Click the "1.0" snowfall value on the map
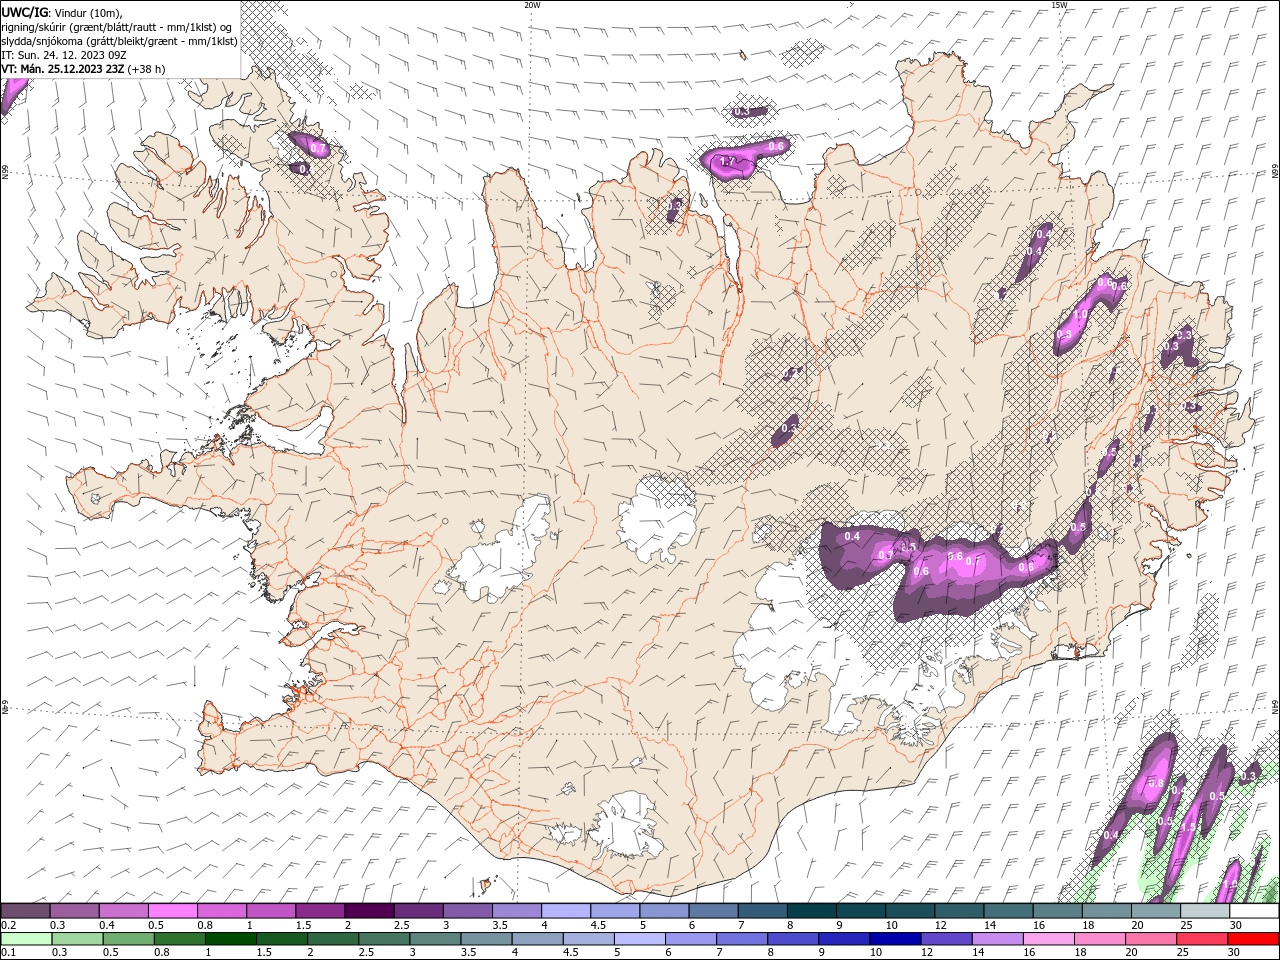This screenshot has height=960, width=1280. [x=1080, y=314]
